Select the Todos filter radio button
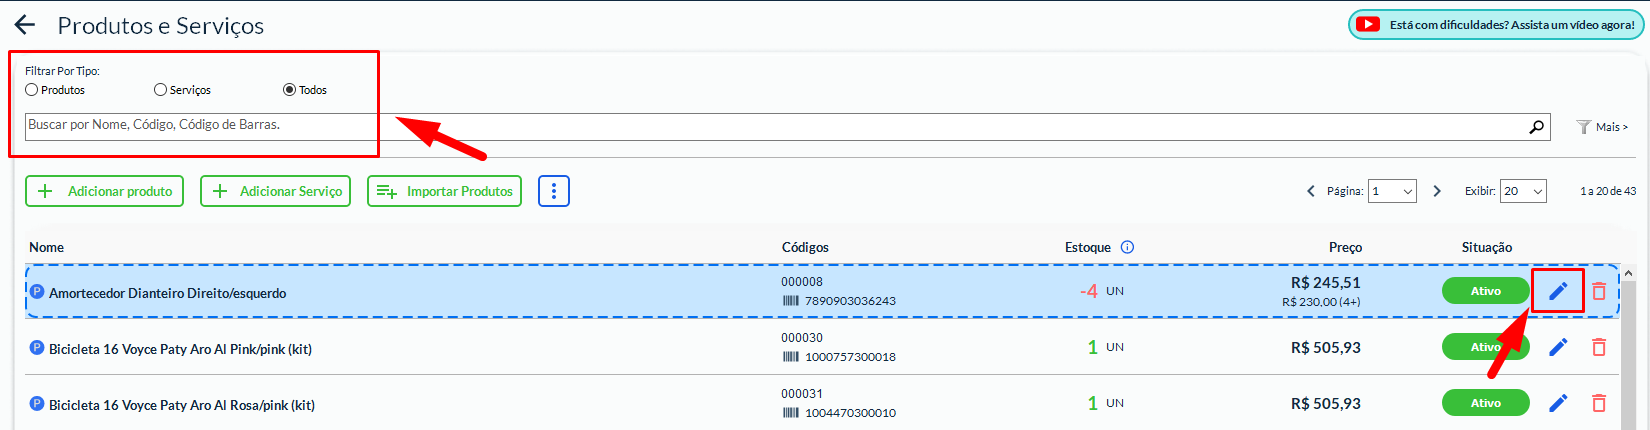Image resolution: width=1650 pixels, height=430 pixels. point(290,90)
